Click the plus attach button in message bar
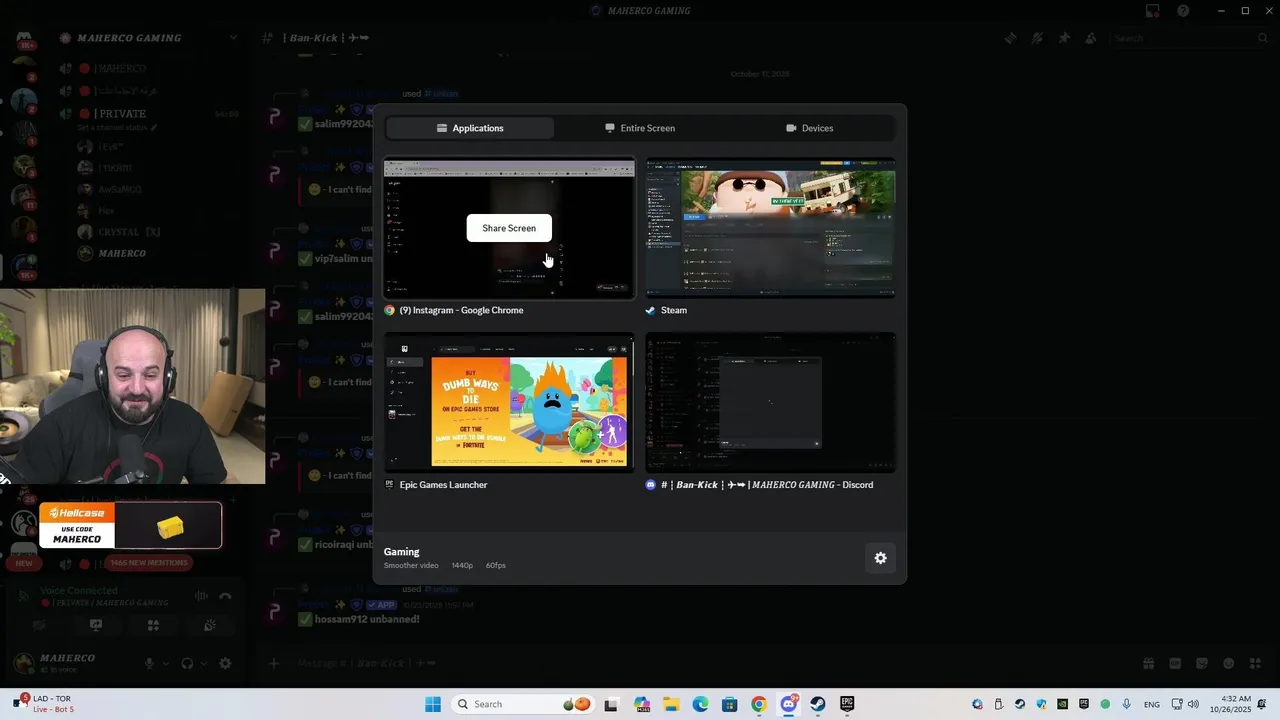Image resolution: width=1280 pixels, height=720 pixels. pyautogui.click(x=274, y=663)
